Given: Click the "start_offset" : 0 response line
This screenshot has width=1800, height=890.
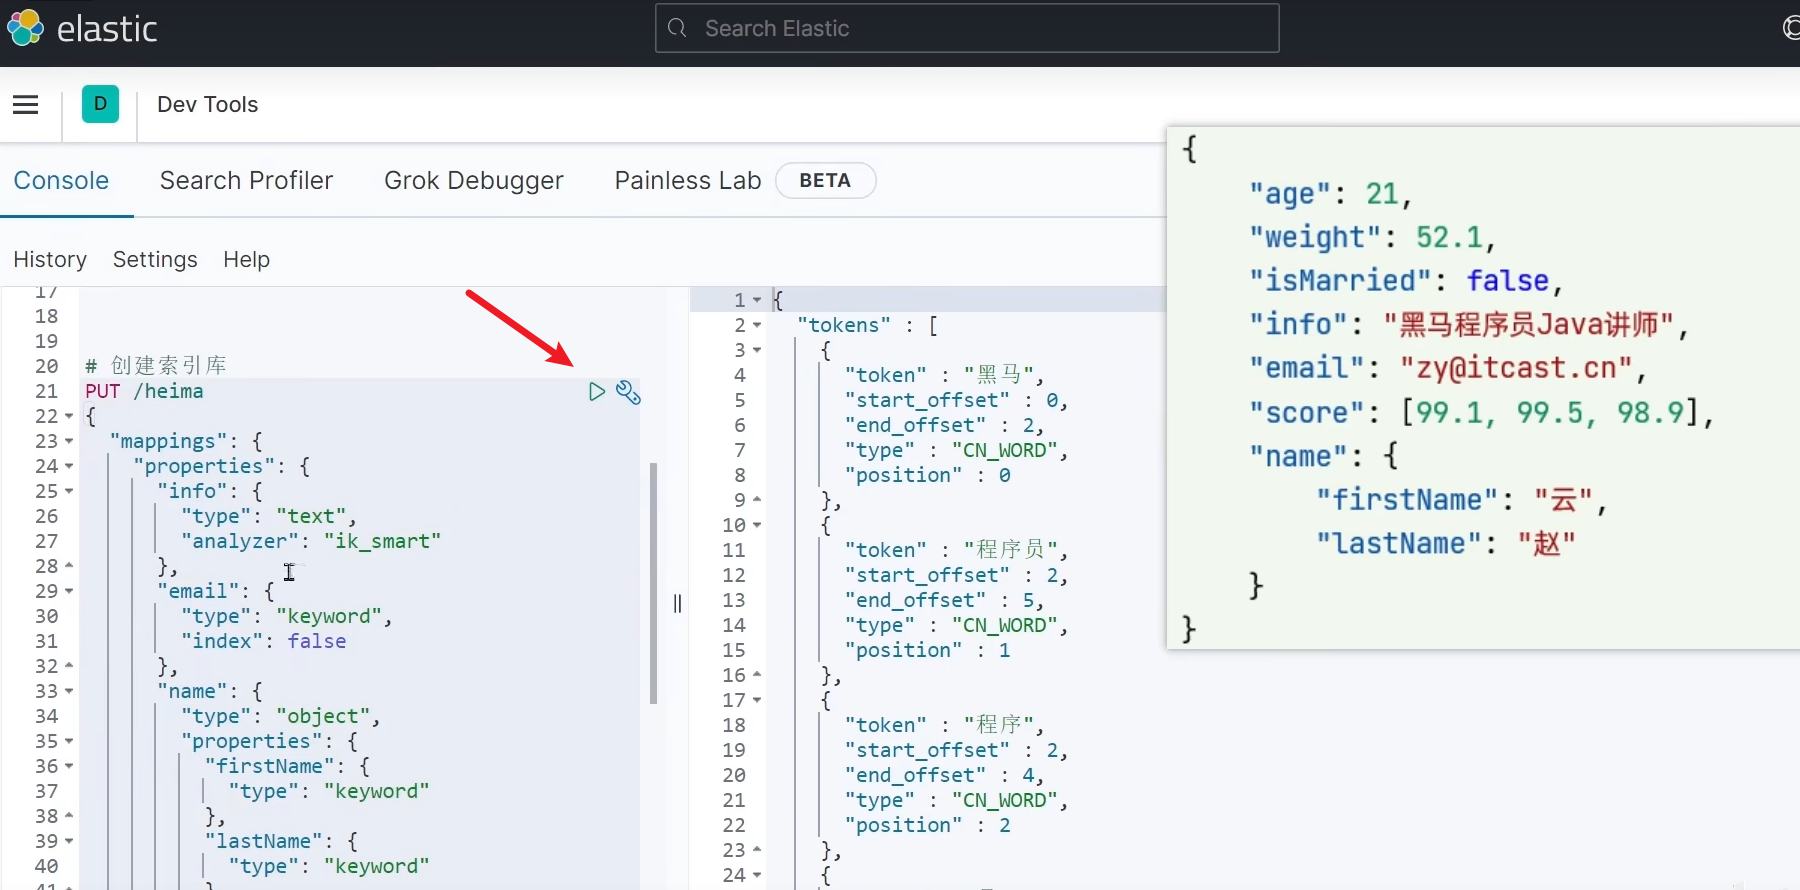Looking at the screenshot, I should (x=957, y=400).
